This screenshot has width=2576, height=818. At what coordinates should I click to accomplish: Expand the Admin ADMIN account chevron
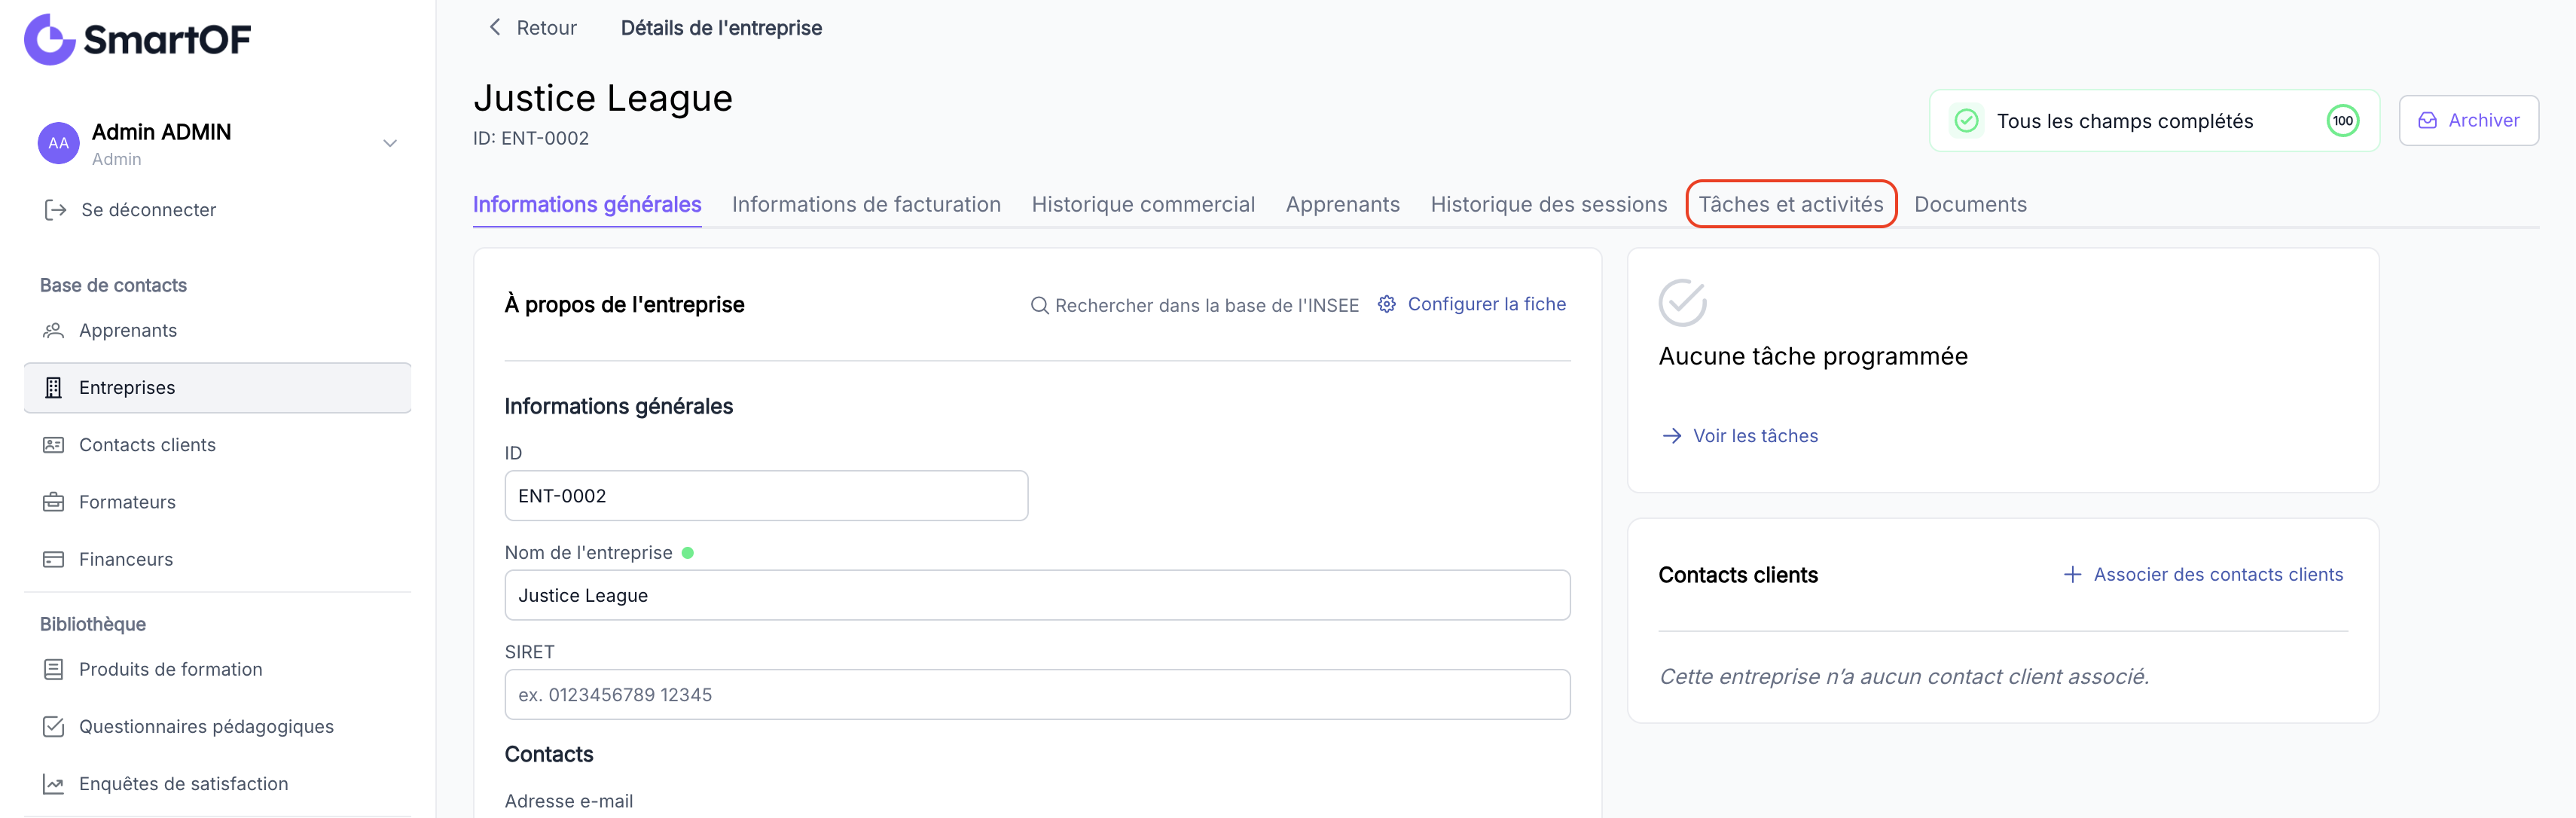pos(390,143)
